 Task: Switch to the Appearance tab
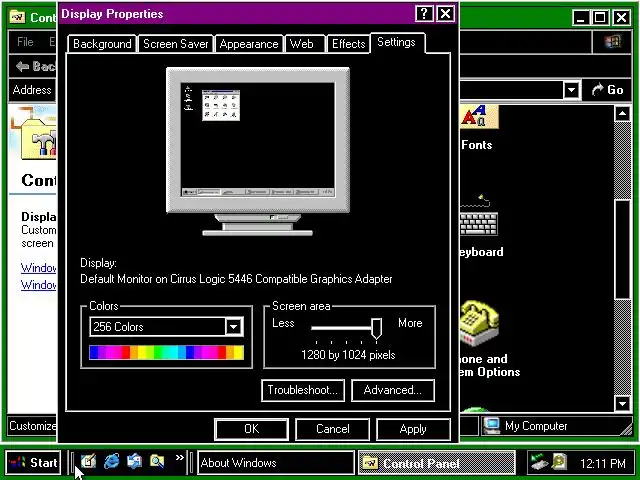click(249, 44)
